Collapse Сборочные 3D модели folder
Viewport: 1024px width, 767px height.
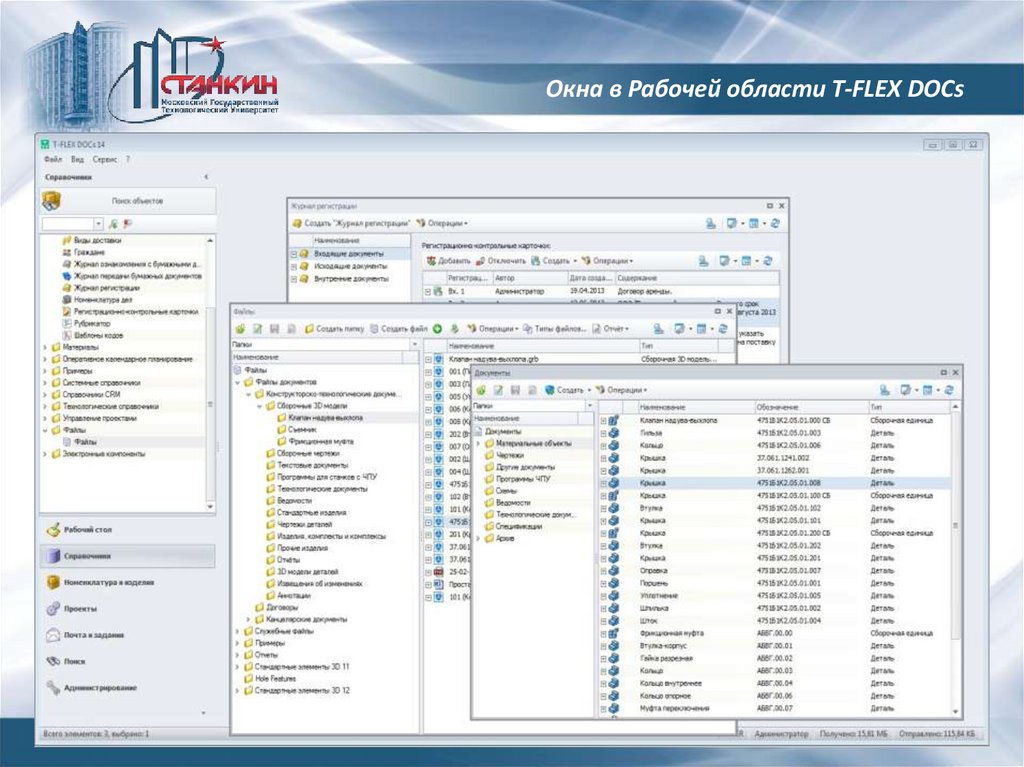point(259,406)
